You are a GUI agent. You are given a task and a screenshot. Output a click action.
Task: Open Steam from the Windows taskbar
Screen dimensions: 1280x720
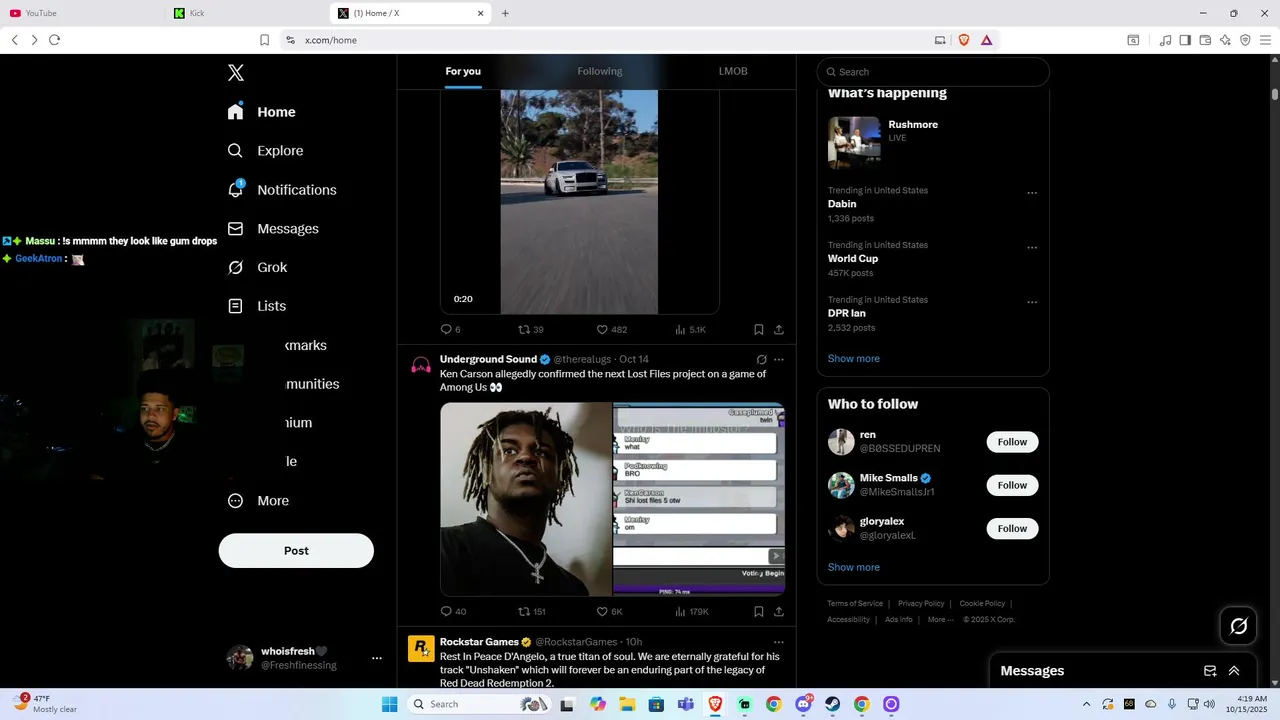tap(832, 704)
